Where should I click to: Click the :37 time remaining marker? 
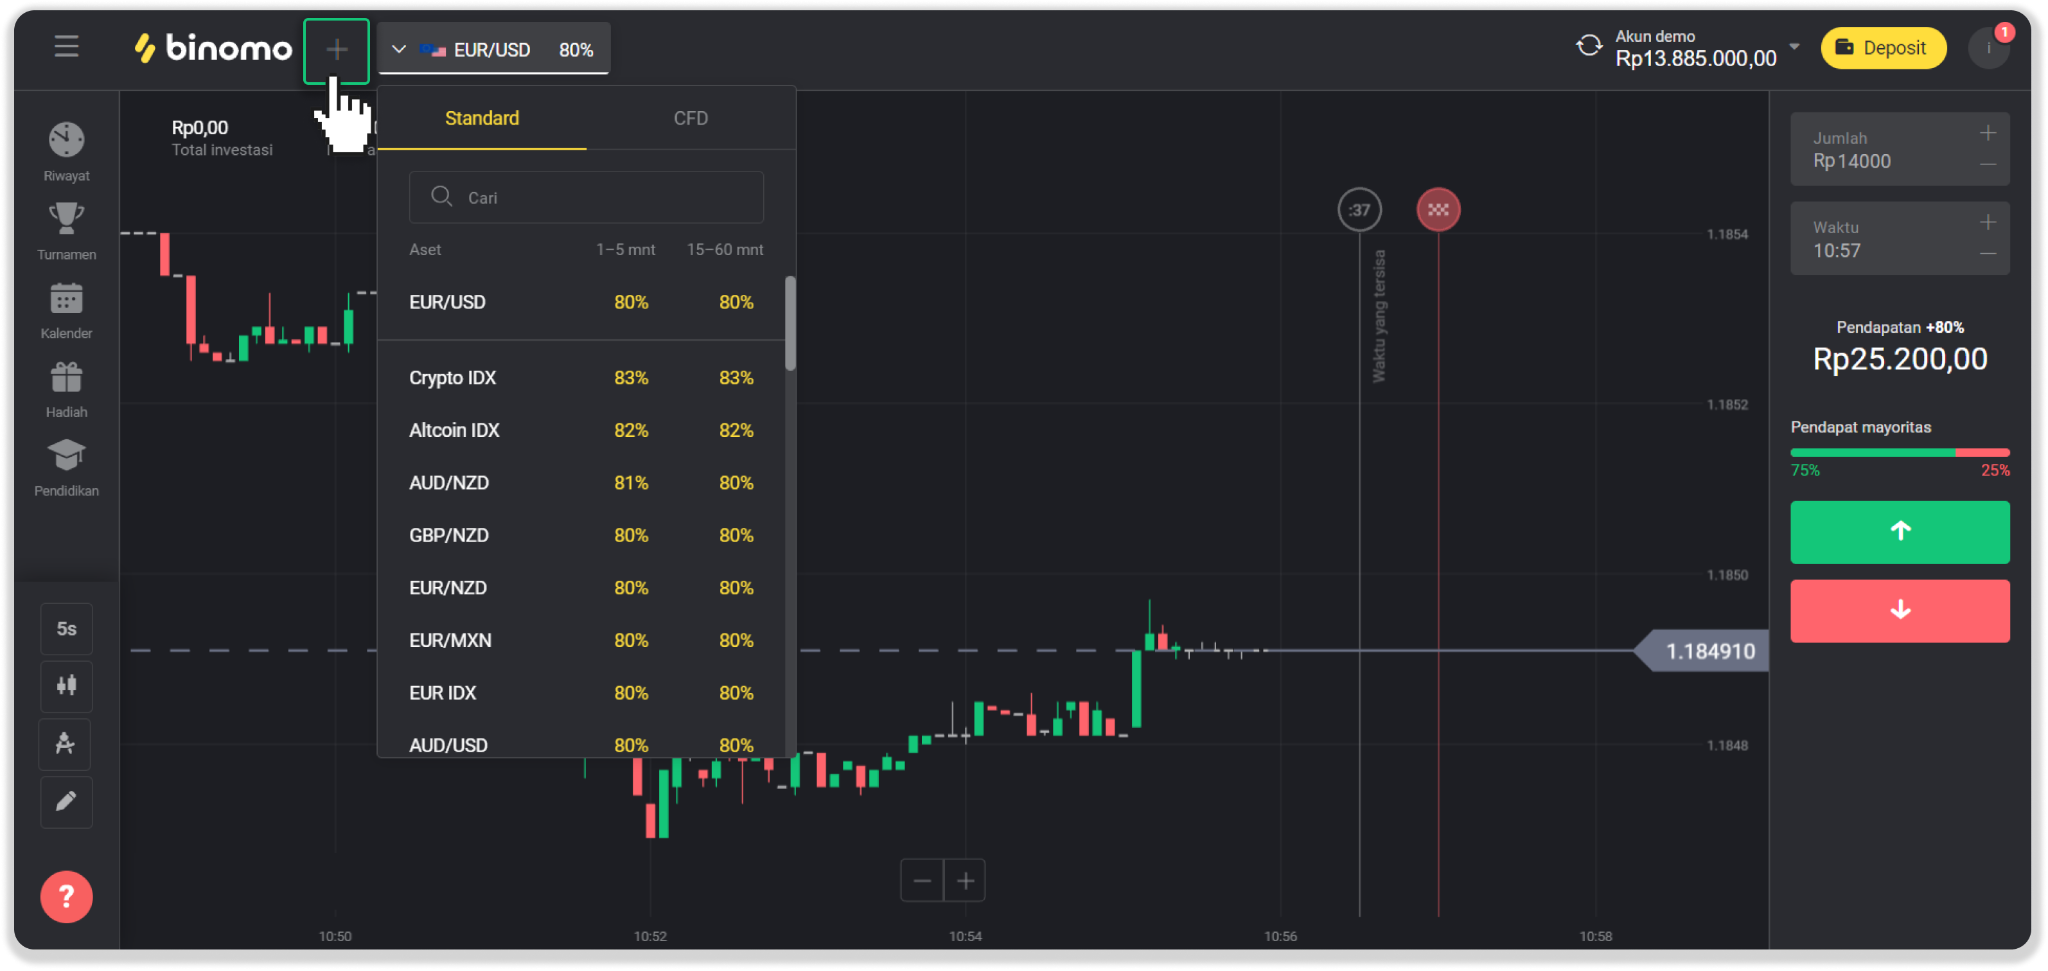click(1359, 210)
